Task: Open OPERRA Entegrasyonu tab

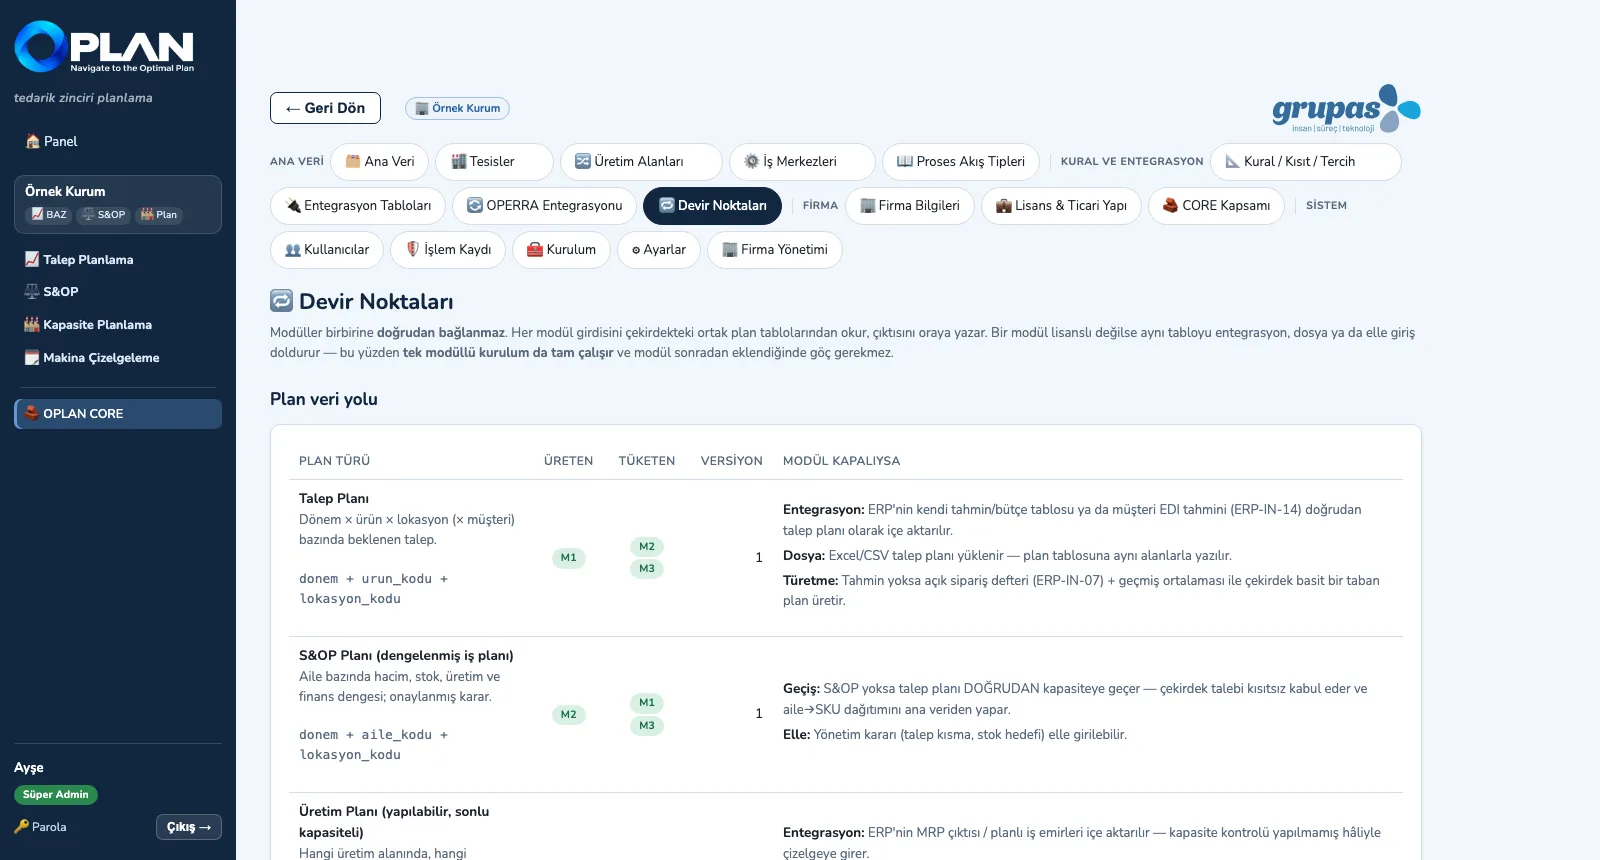Action: coord(544,205)
